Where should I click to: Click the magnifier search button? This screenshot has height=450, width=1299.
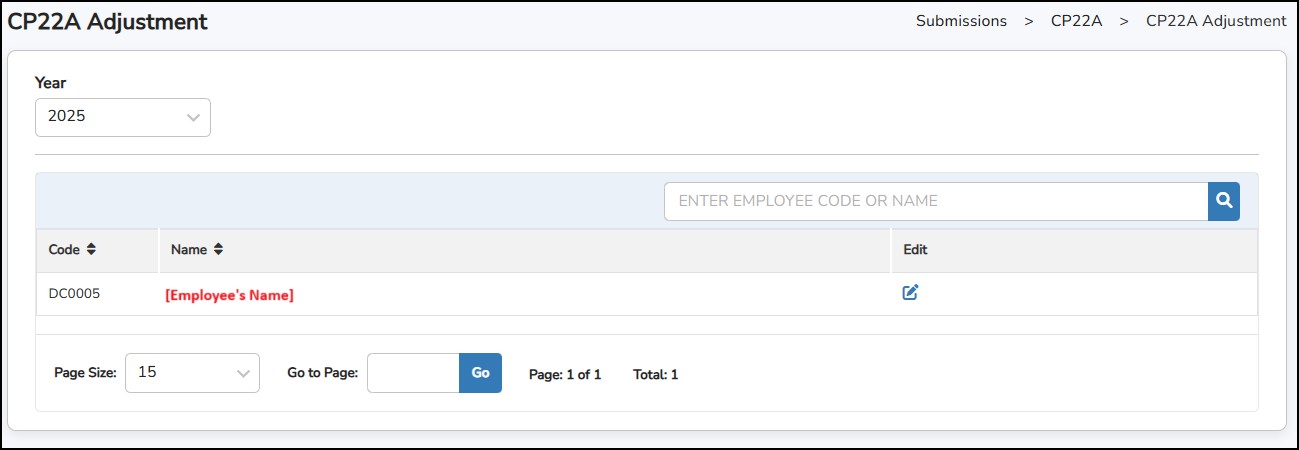(x=1223, y=201)
